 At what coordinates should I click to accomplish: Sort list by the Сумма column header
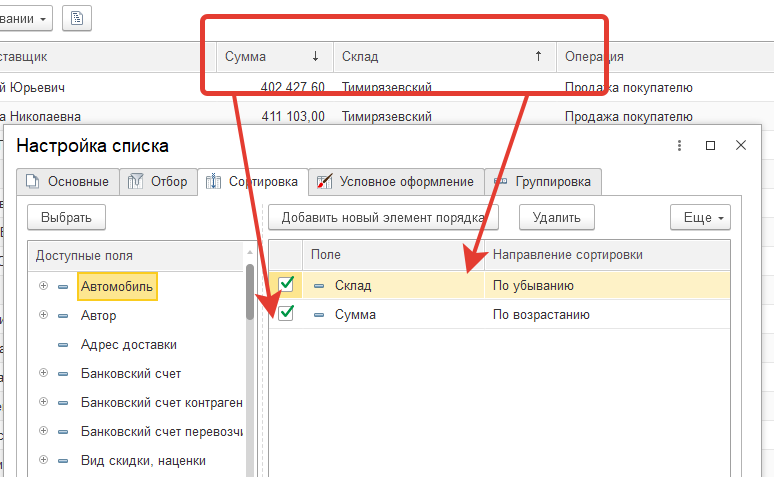pyautogui.click(x=274, y=57)
